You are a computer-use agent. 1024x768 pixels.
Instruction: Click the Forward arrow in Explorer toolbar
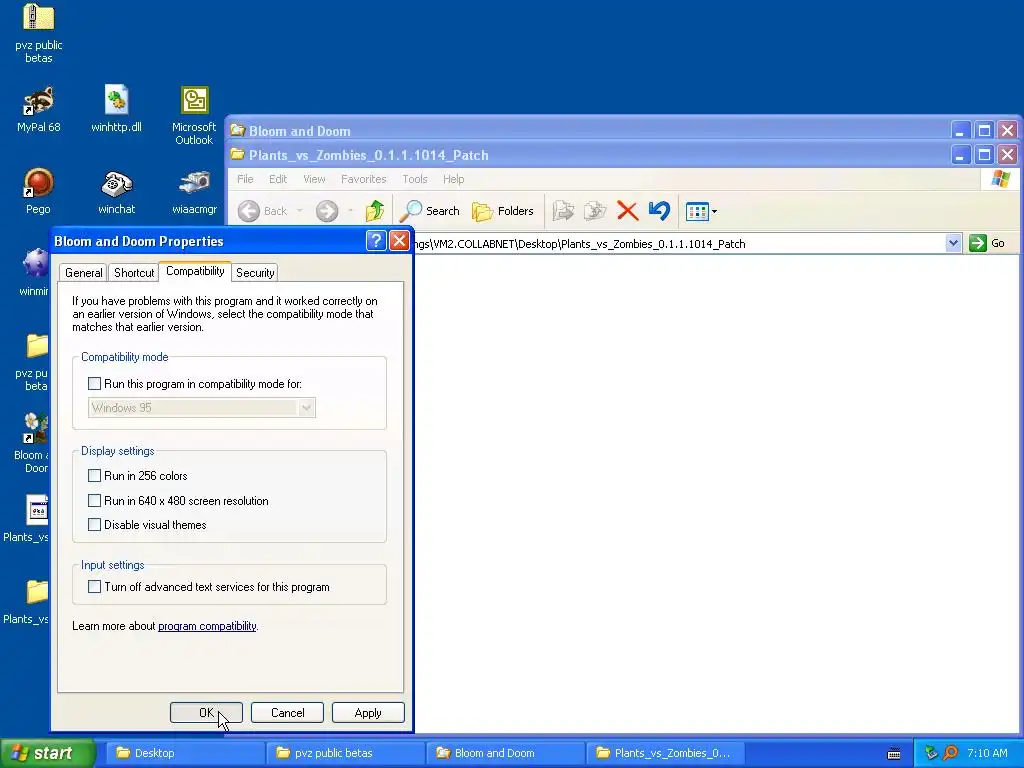click(x=327, y=211)
